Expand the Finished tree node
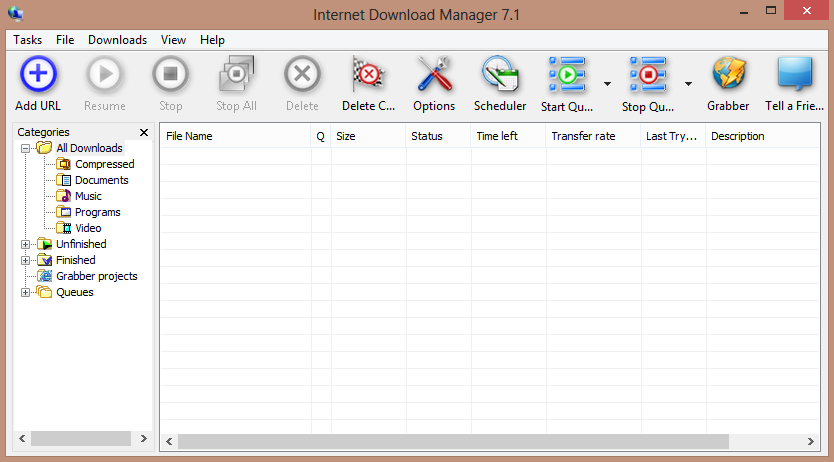This screenshot has height=462, width=834. [25, 261]
